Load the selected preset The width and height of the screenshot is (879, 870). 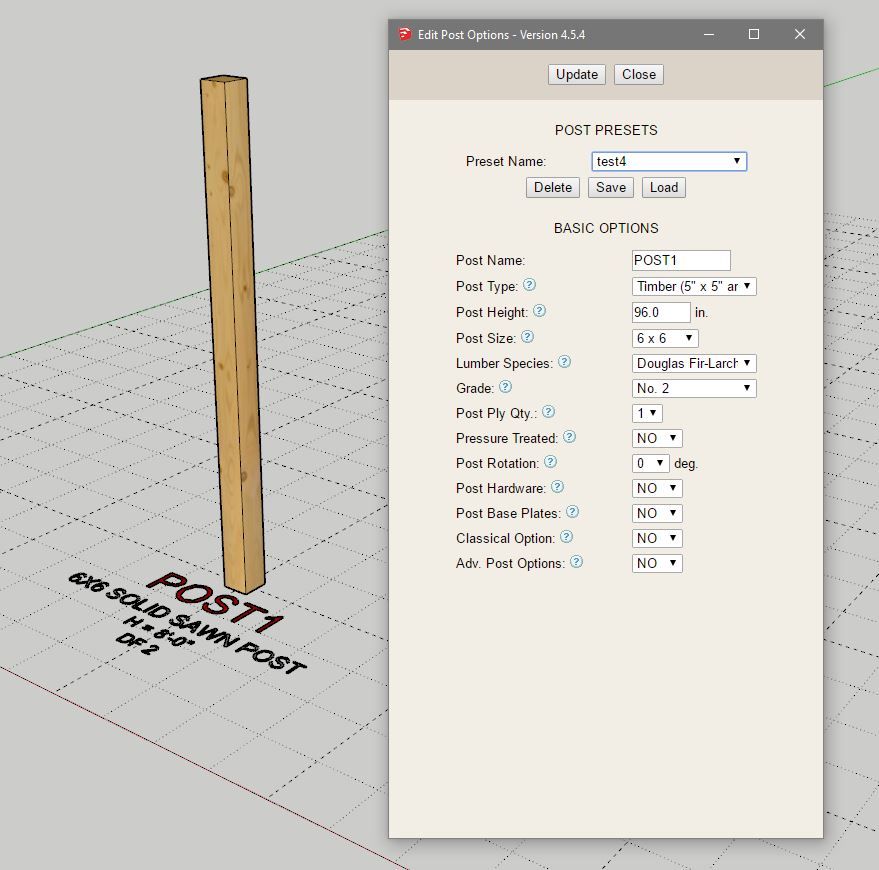pyautogui.click(x=664, y=187)
